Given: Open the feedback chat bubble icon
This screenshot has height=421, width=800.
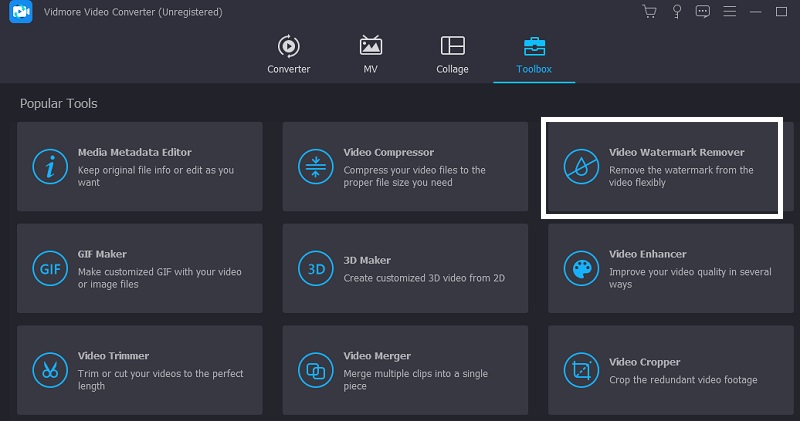Looking at the screenshot, I should point(703,12).
